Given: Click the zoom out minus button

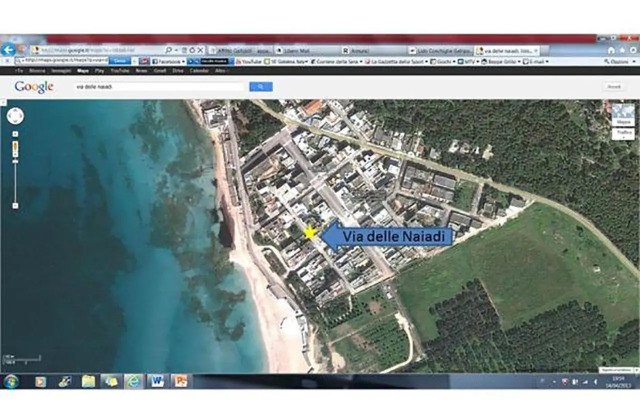Looking at the screenshot, I should pos(15,205).
